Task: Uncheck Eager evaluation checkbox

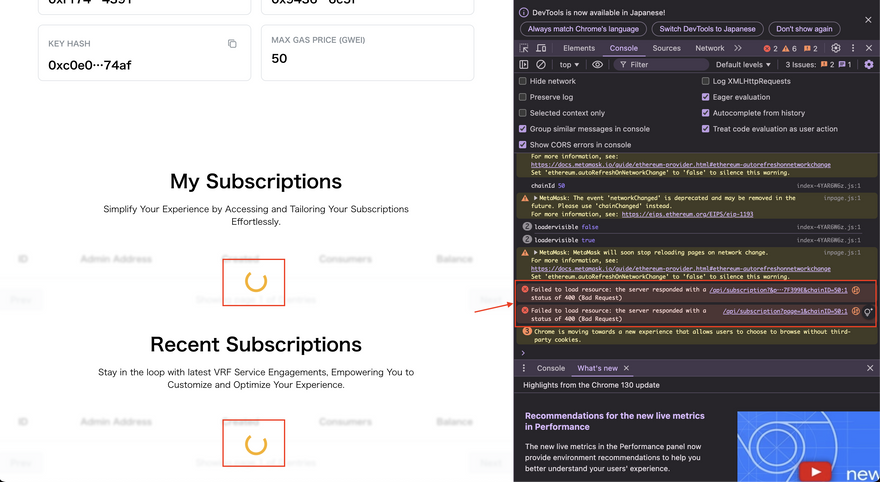Action: coord(706,97)
